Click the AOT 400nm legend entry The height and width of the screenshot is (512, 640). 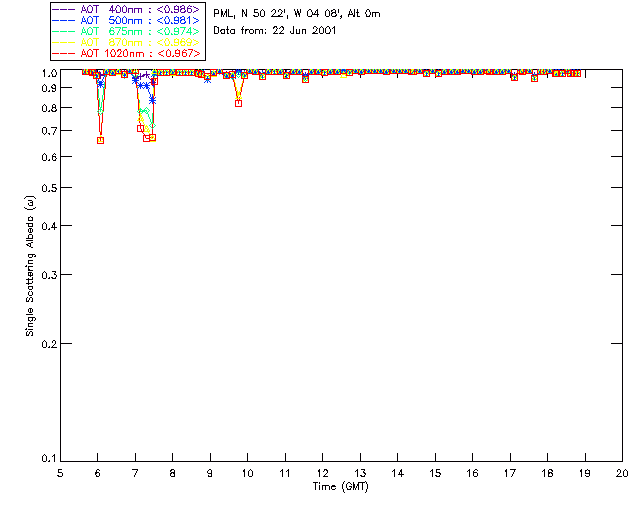[x=126, y=9]
